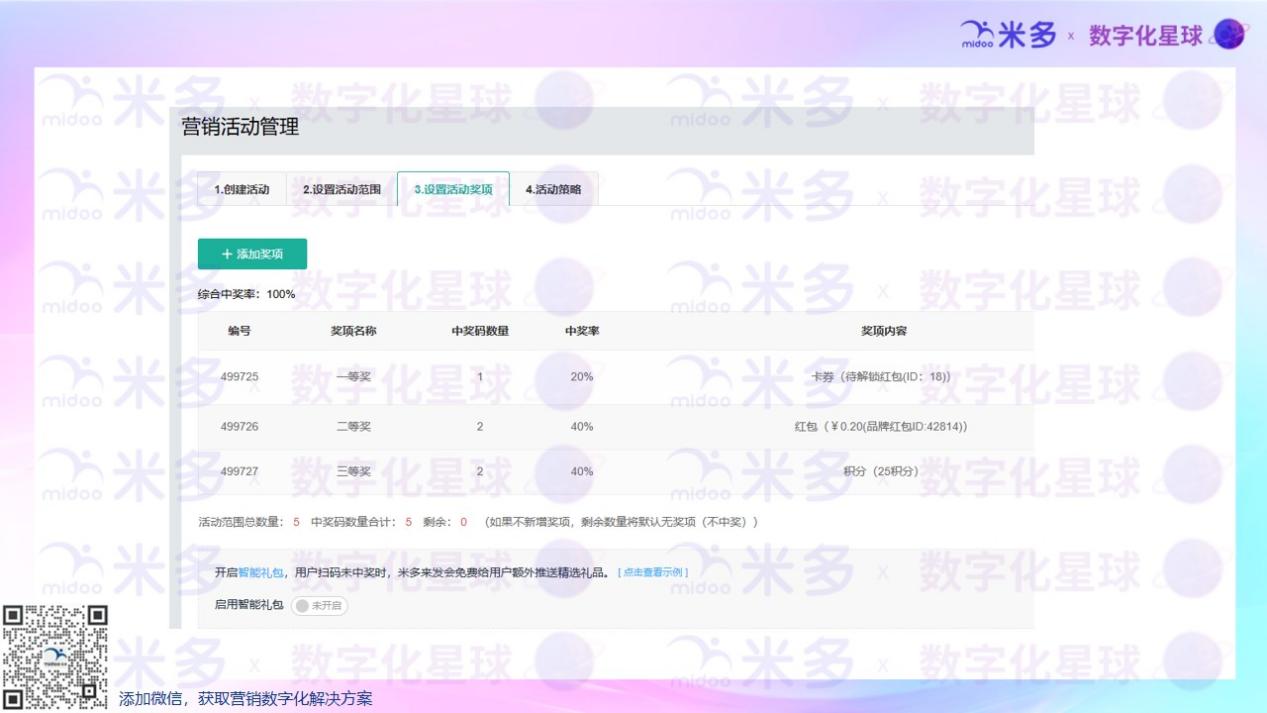Viewport: 1267px width, 713px height.
Task: Click prize number 499725
Action: click(239, 377)
